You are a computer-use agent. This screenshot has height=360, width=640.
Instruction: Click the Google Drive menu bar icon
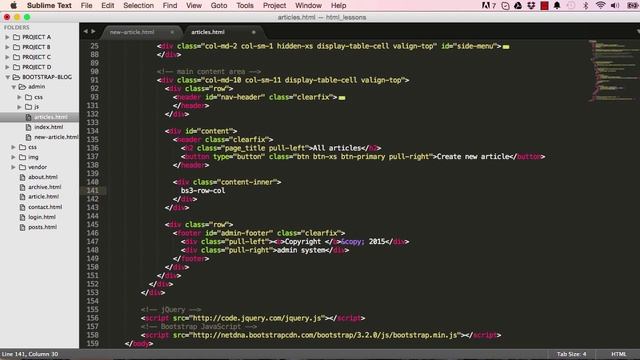[518, 5]
